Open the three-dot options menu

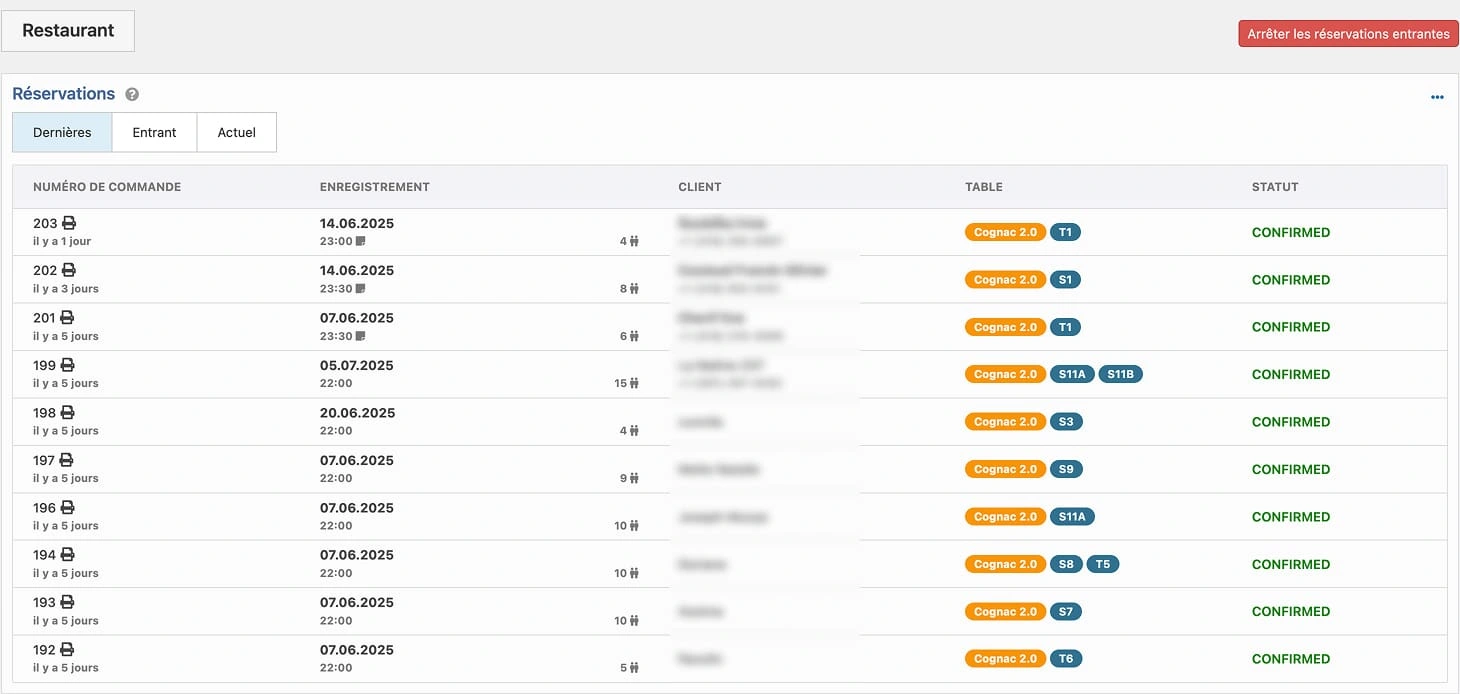tap(1437, 97)
